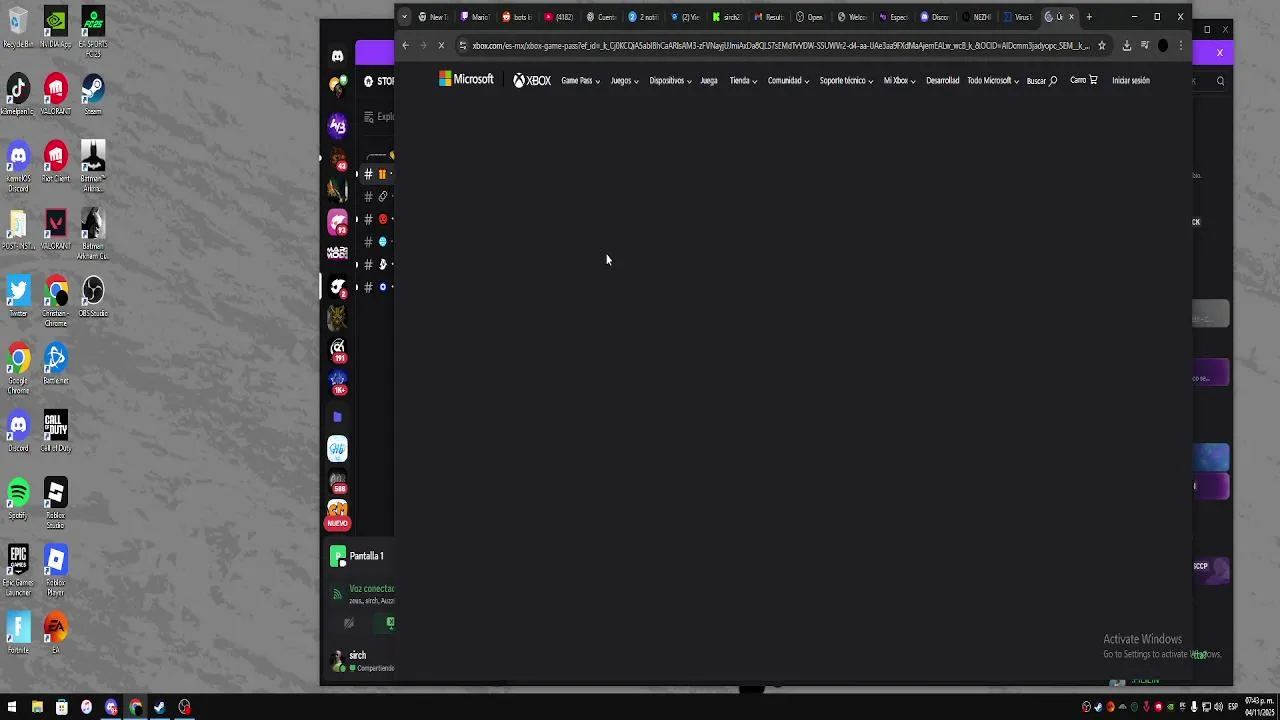Open the Fortnite desktop shortcut
Screen dimensions: 1280x720
pyautogui.click(x=18, y=633)
